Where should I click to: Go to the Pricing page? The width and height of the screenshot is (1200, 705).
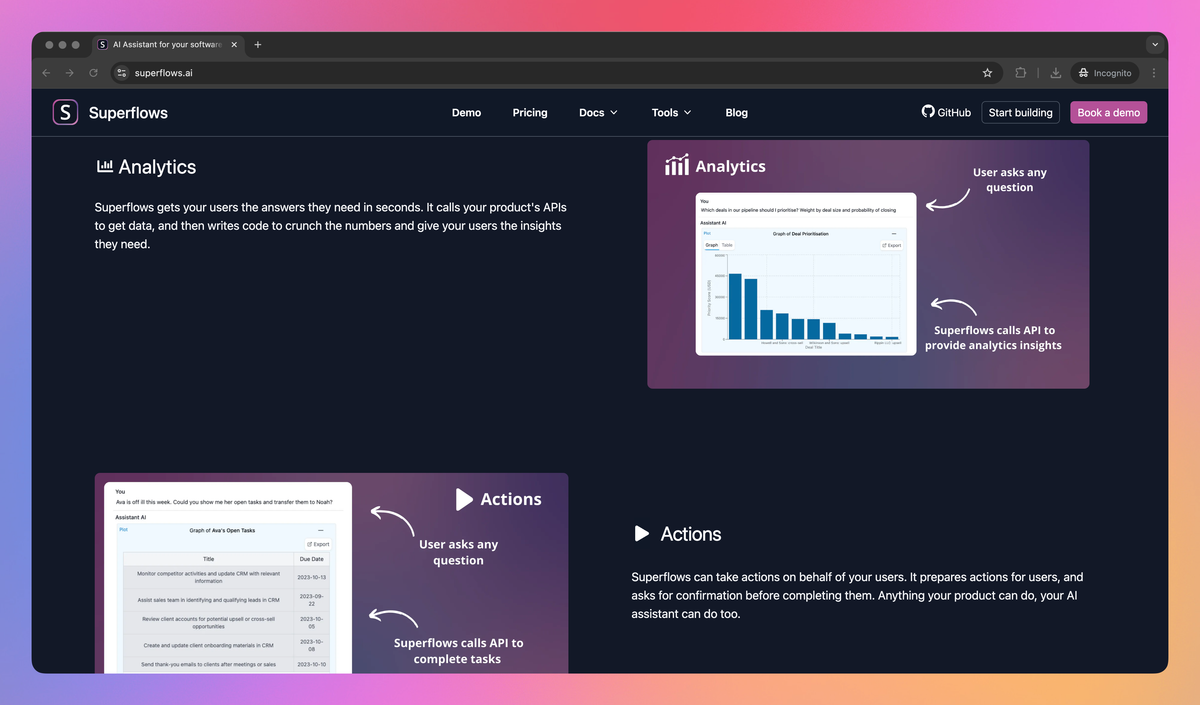[530, 113]
